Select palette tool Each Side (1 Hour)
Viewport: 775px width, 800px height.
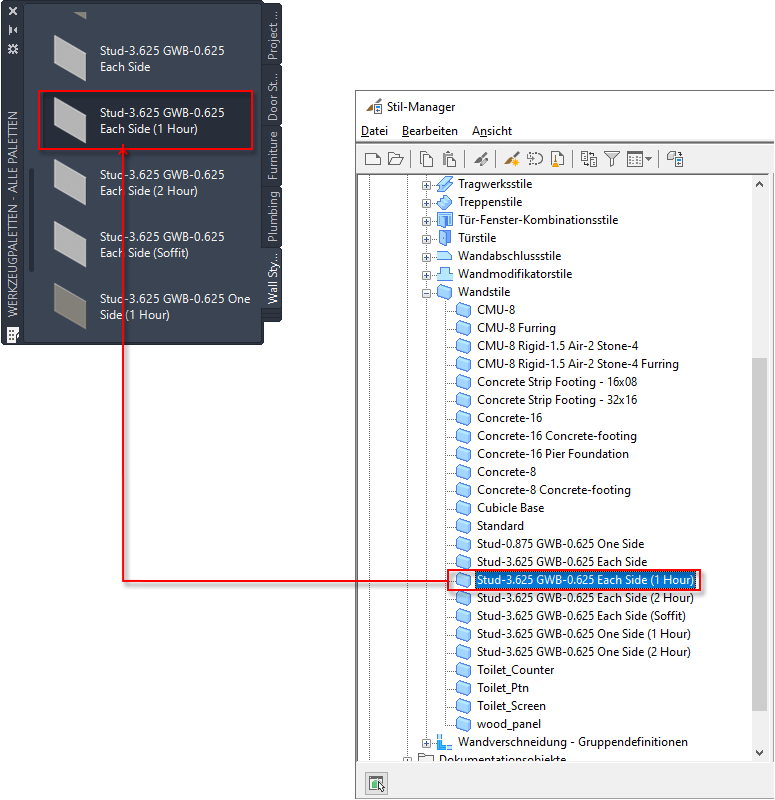click(145, 120)
